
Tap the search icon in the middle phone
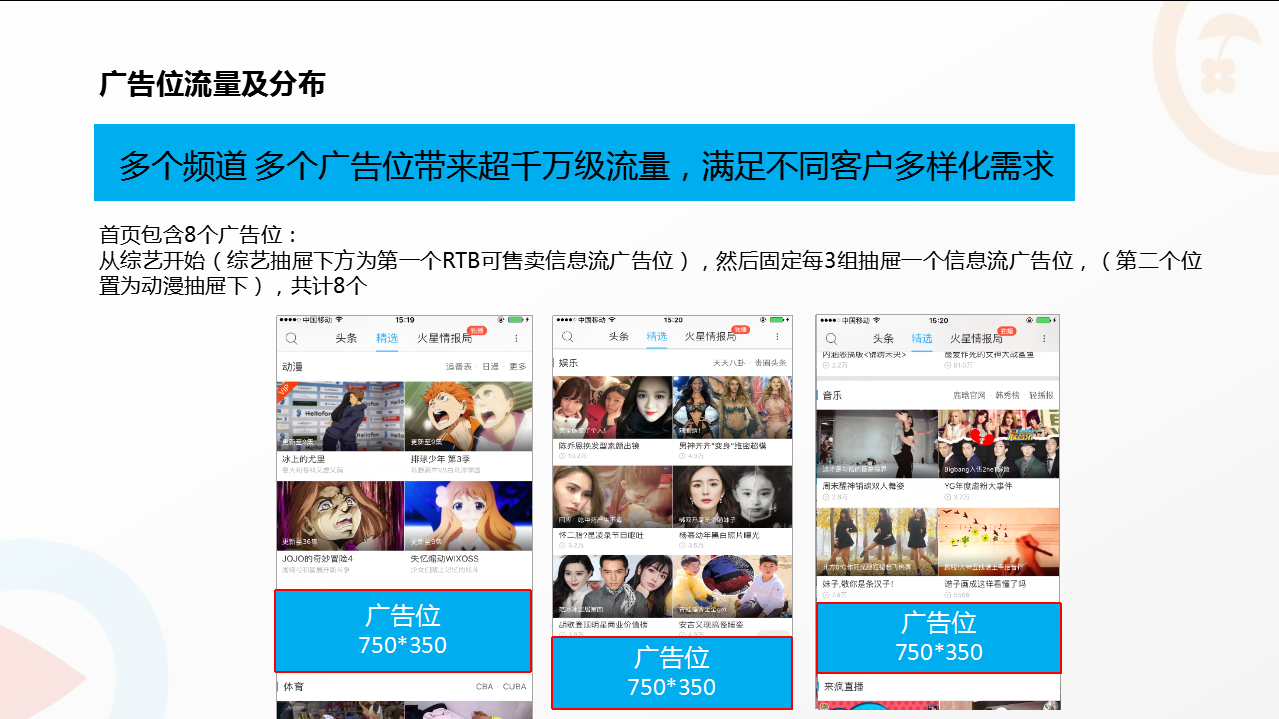(567, 337)
